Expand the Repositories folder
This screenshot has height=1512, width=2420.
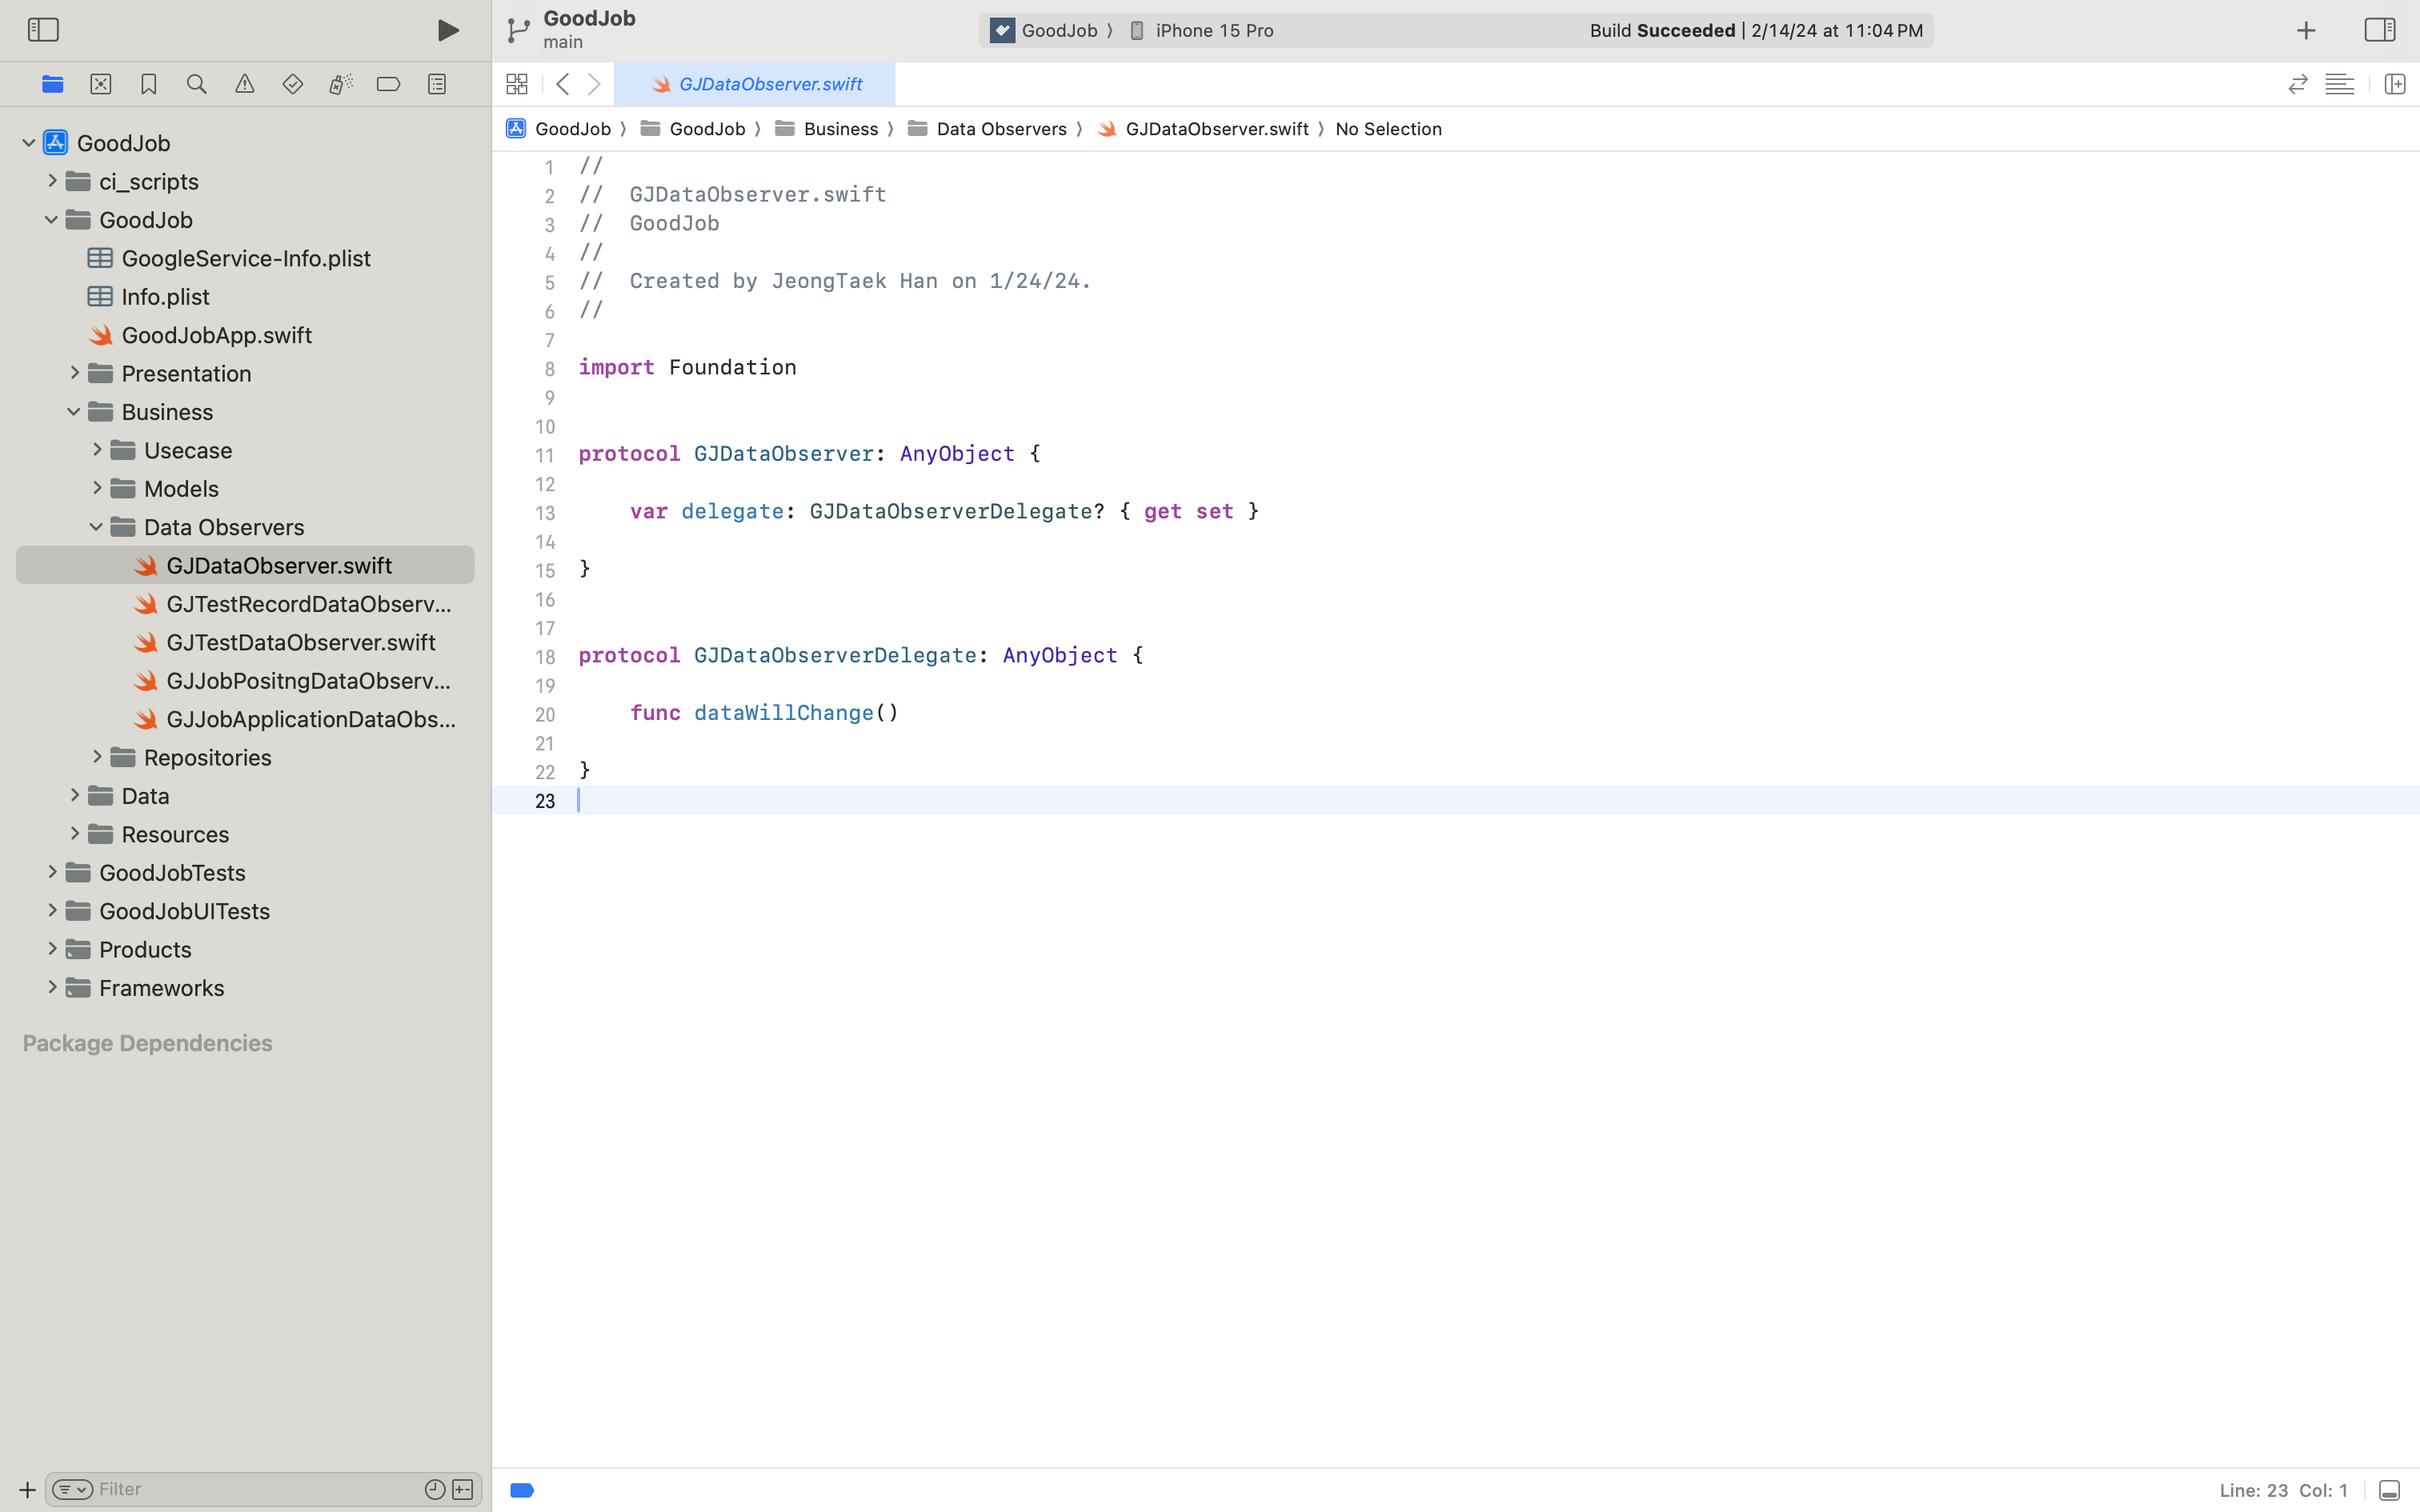coord(97,757)
